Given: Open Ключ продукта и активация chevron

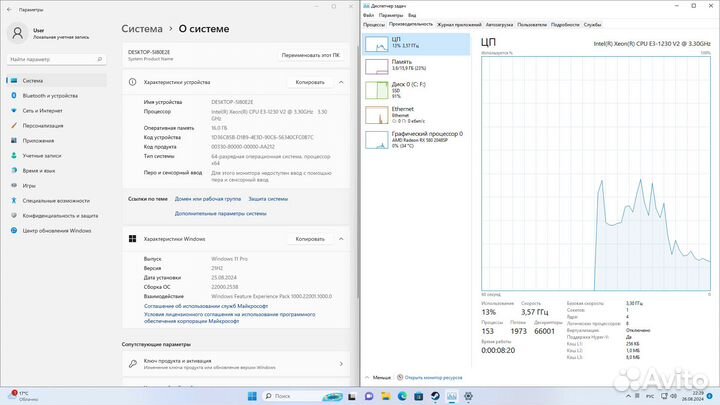Looking at the screenshot, I should (x=341, y=364).
